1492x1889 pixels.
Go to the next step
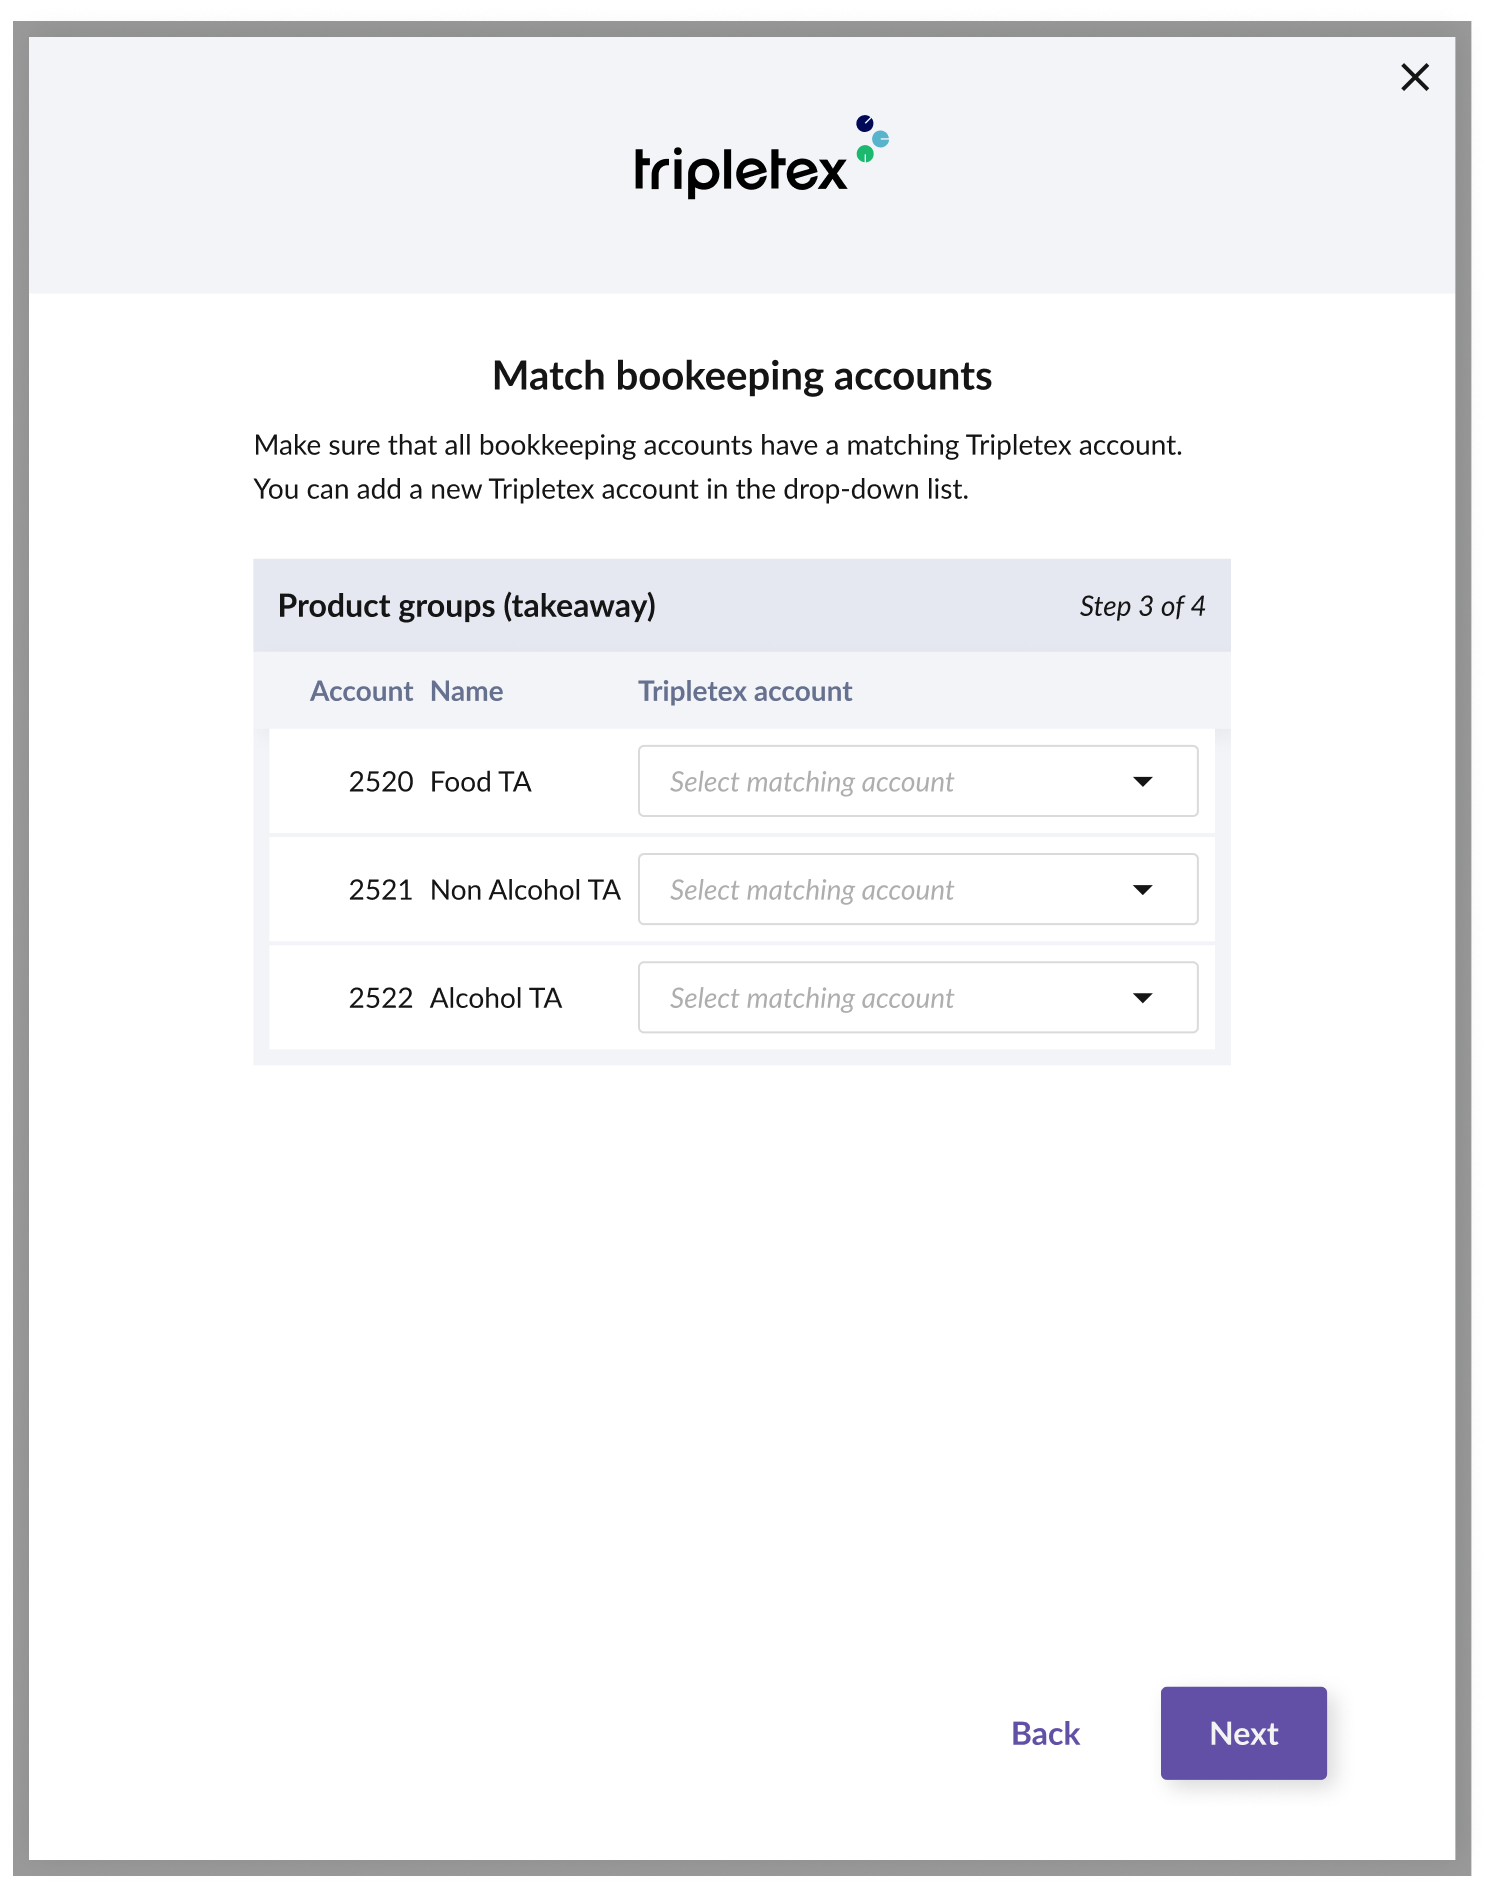tap(1243, 1733)
